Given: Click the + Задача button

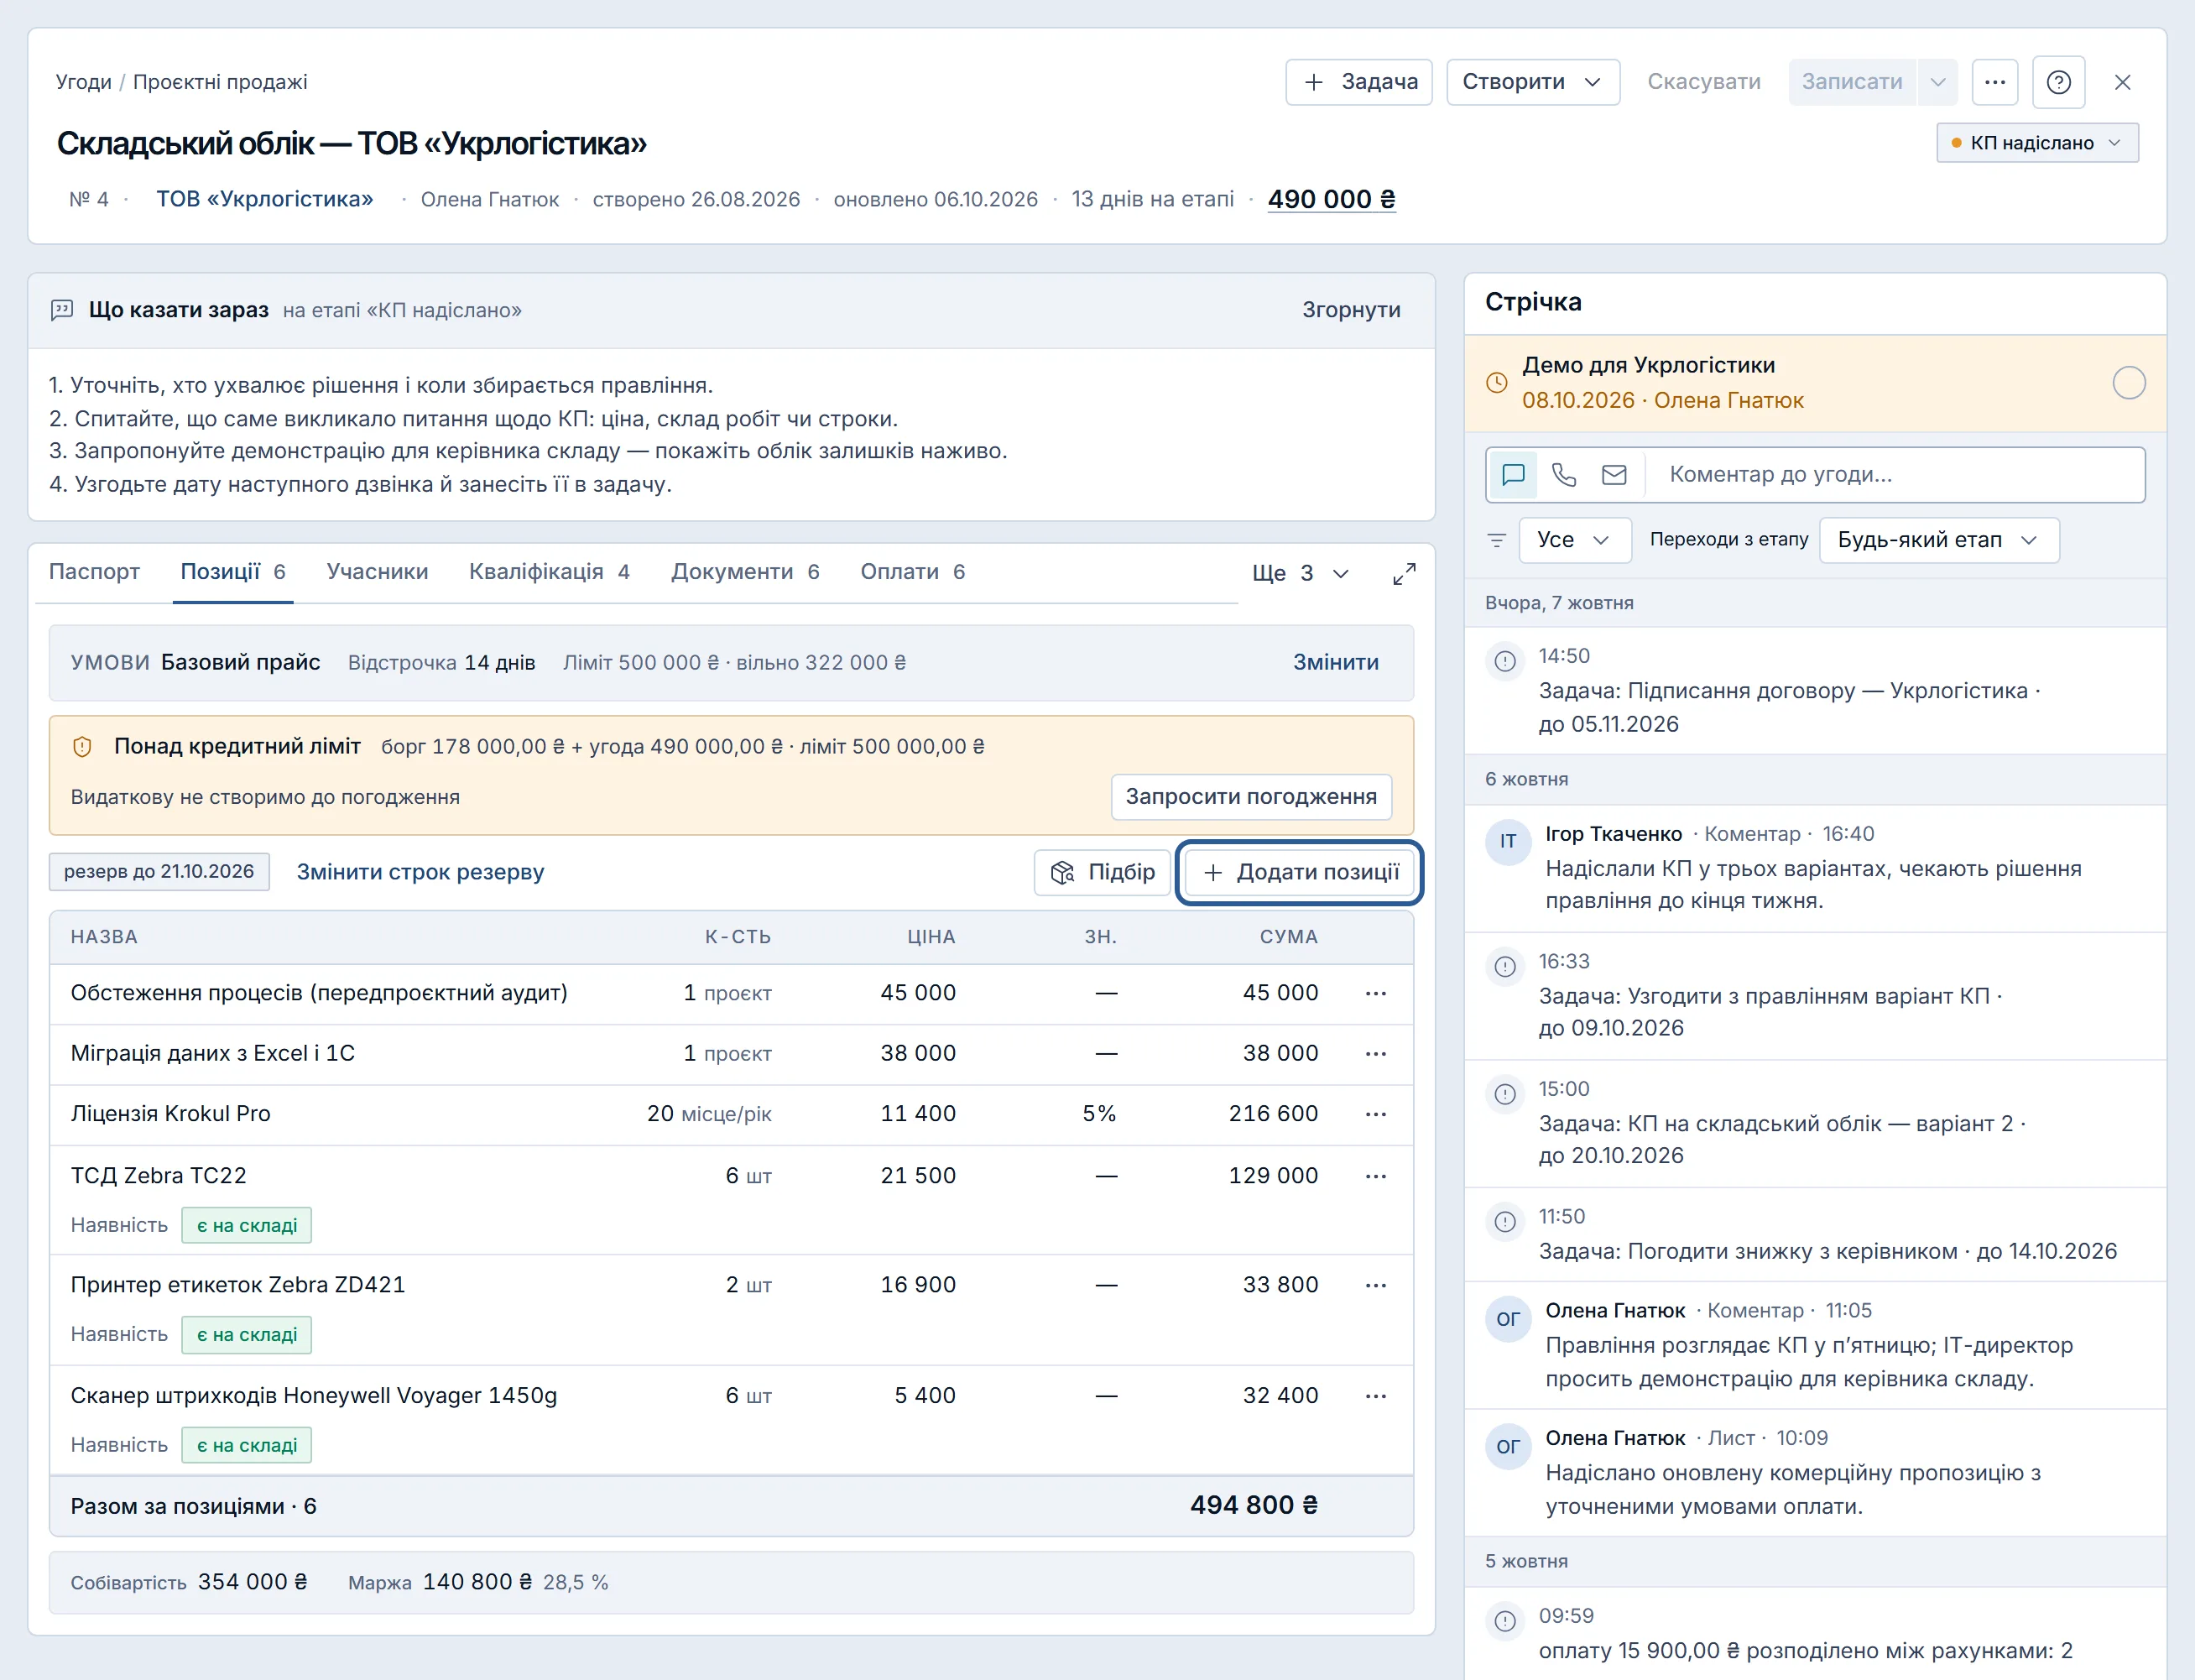Looking at the screenshot, I should 1358,82.
